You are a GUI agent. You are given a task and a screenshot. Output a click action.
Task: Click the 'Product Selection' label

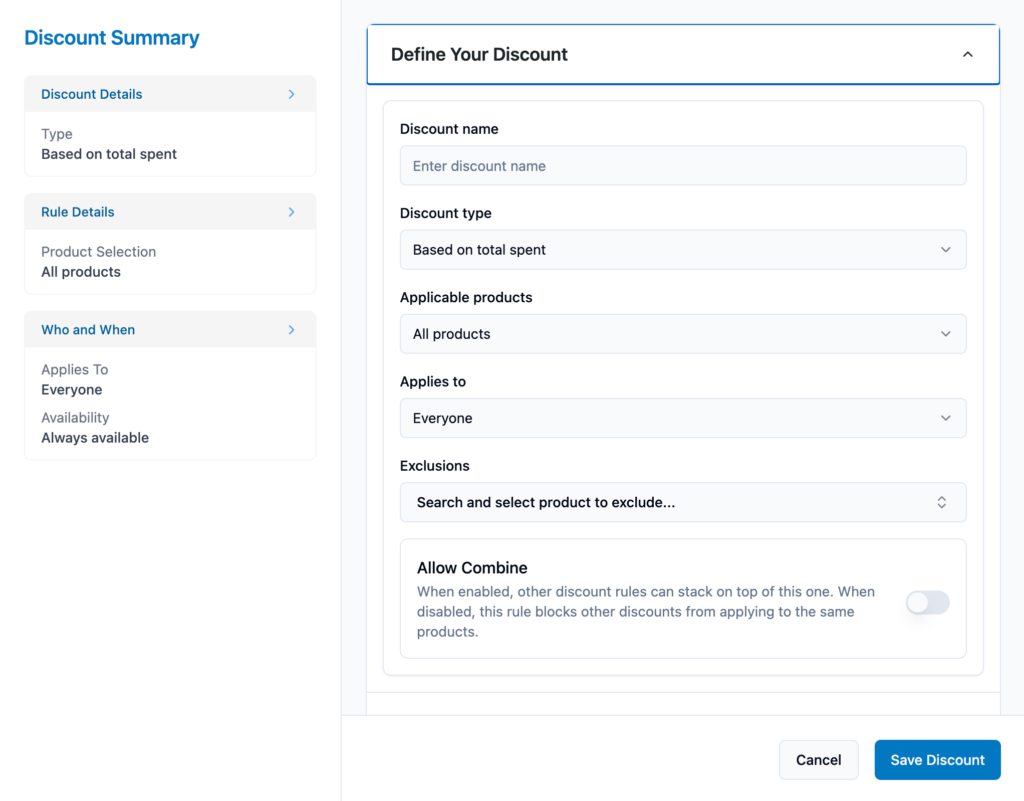99,252
